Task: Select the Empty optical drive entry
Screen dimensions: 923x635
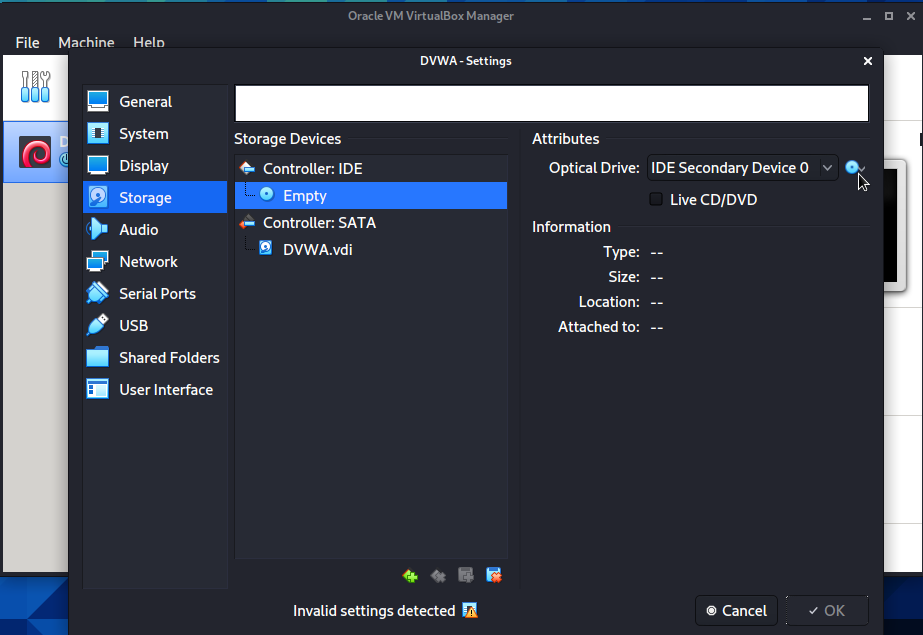Action: coord(371,195)
